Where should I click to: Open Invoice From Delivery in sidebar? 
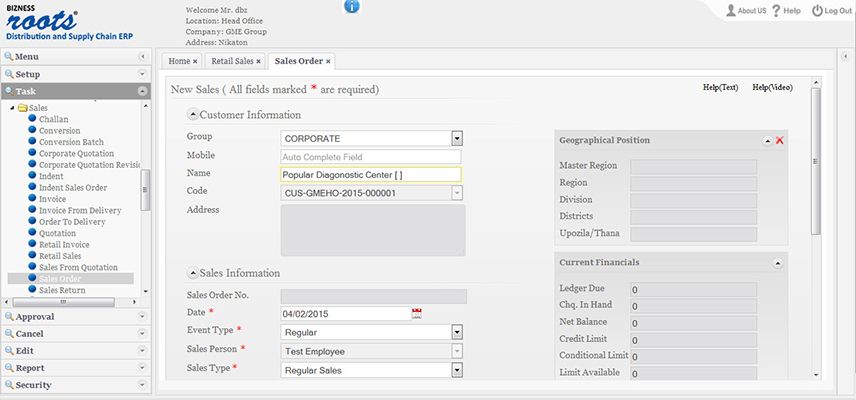80,211
